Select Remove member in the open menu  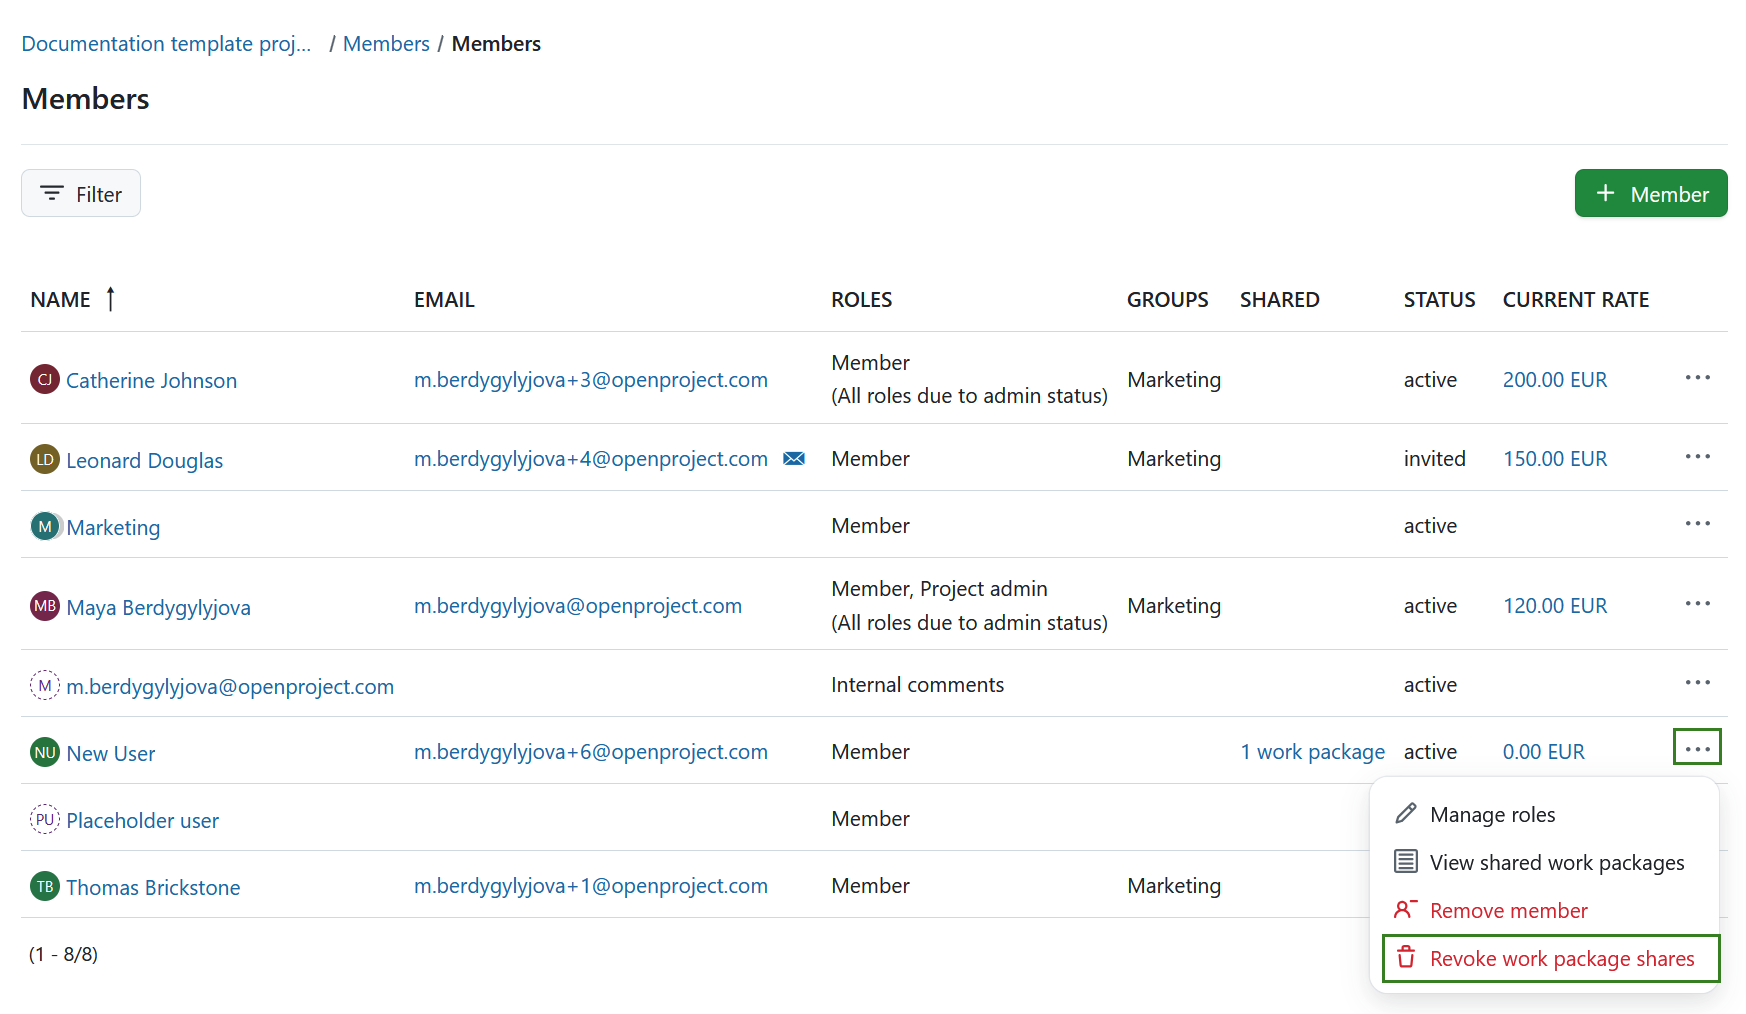pyautogui.click(x=1508, y=909)
